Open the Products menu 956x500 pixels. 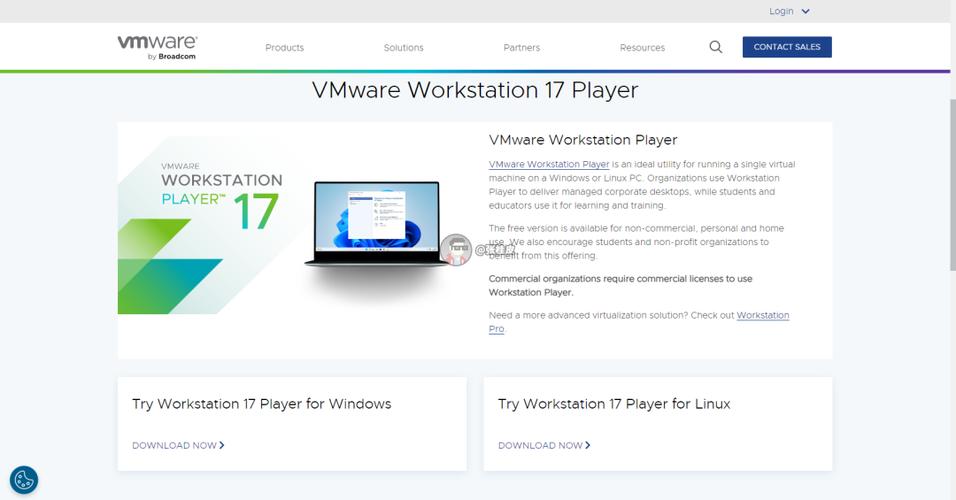click(x=284, y=48)
